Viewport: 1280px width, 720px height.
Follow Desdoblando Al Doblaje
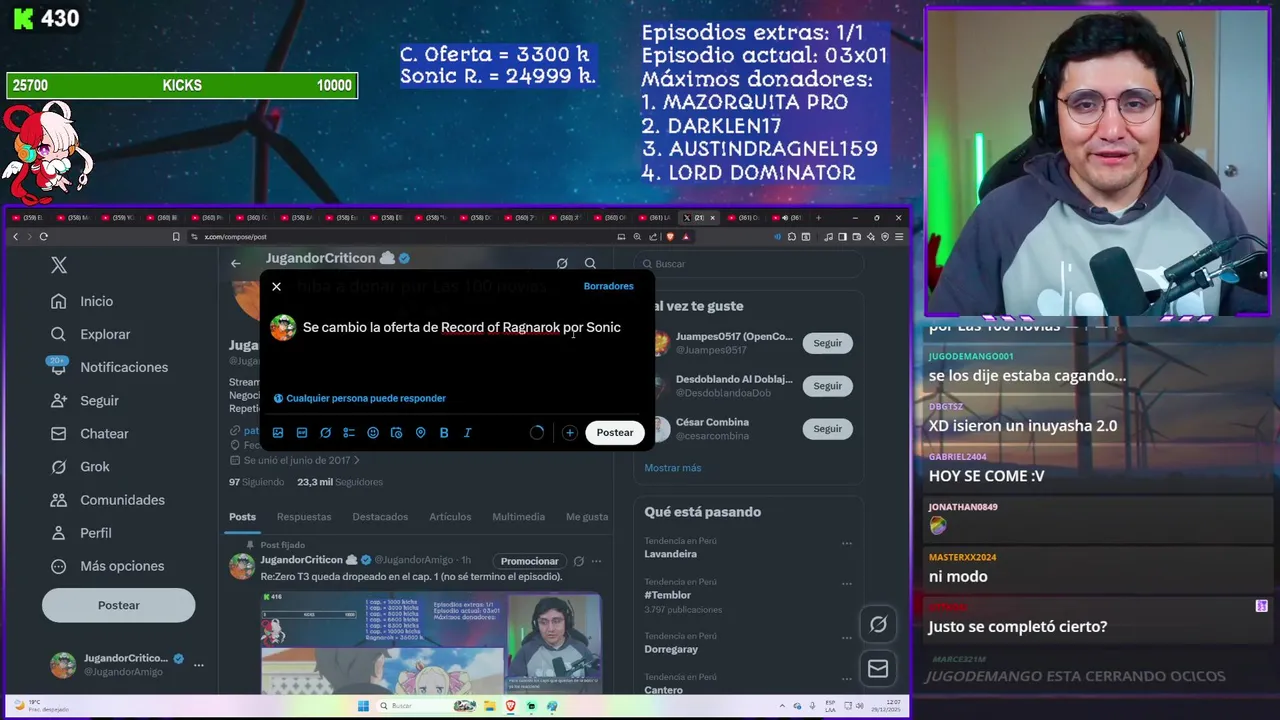[x=827, y=386]
